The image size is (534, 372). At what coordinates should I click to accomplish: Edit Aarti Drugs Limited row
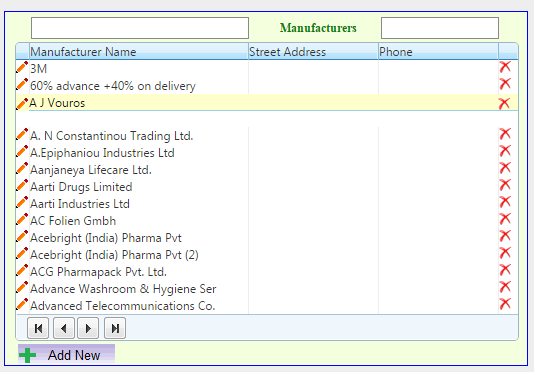(x=22, y=185)
